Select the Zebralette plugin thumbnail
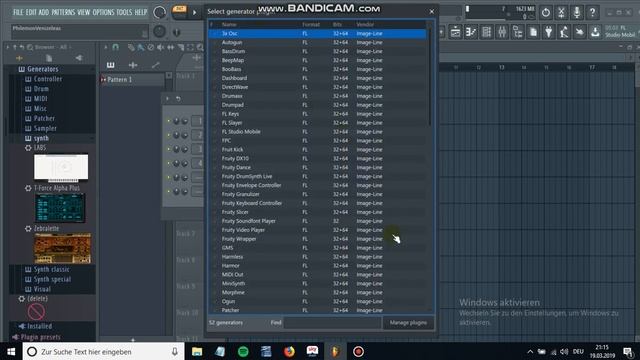This screenshot has width=640, height=360. pos(63,248)
